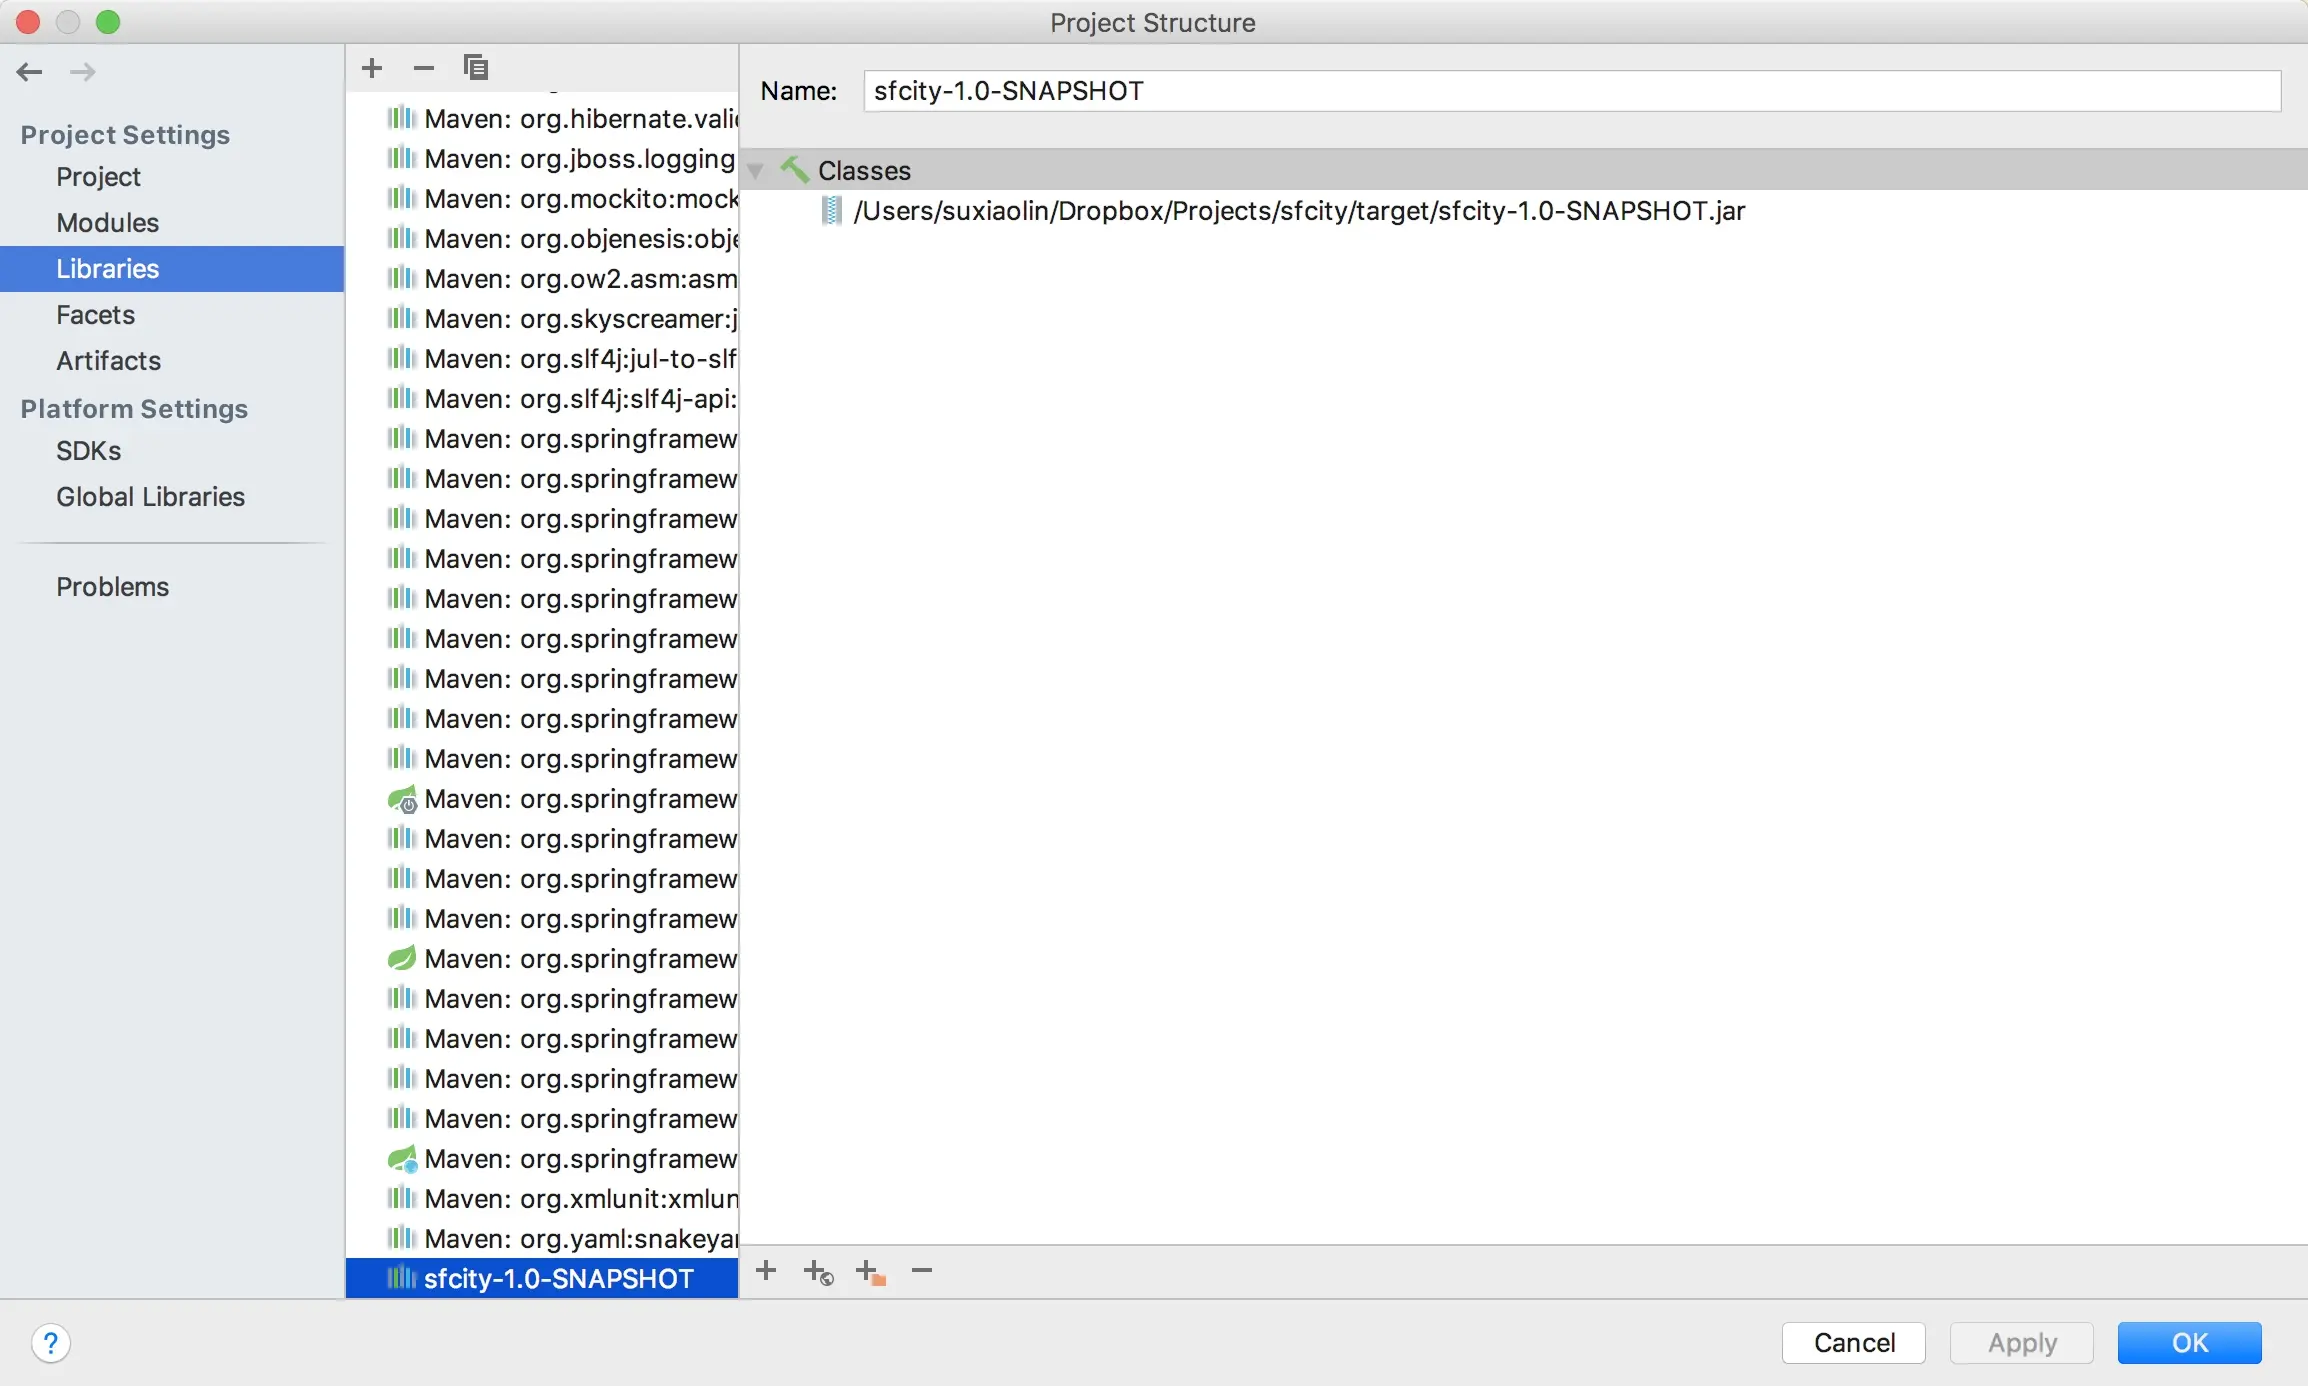Click the back navigation arrow

pos(30,72)
